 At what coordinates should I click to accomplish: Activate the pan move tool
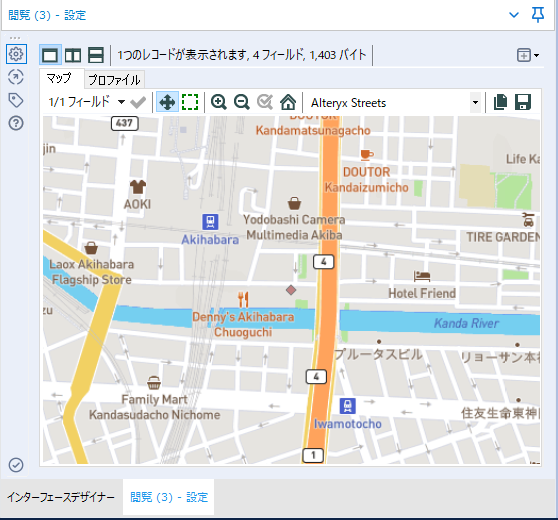(x=167, y=103)
